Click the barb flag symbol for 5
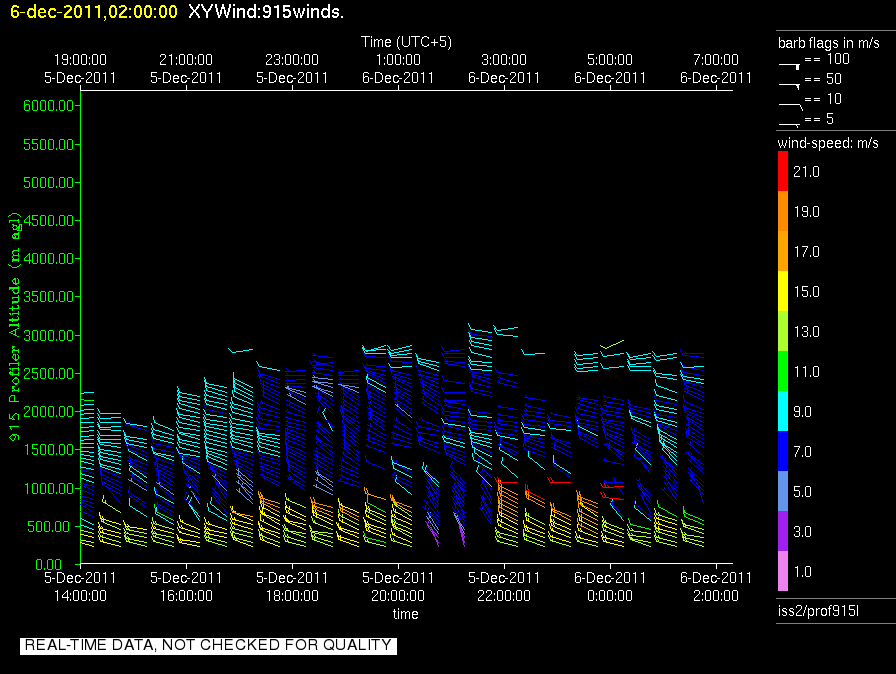Screen dimensions: 896x674 (789, 124)
